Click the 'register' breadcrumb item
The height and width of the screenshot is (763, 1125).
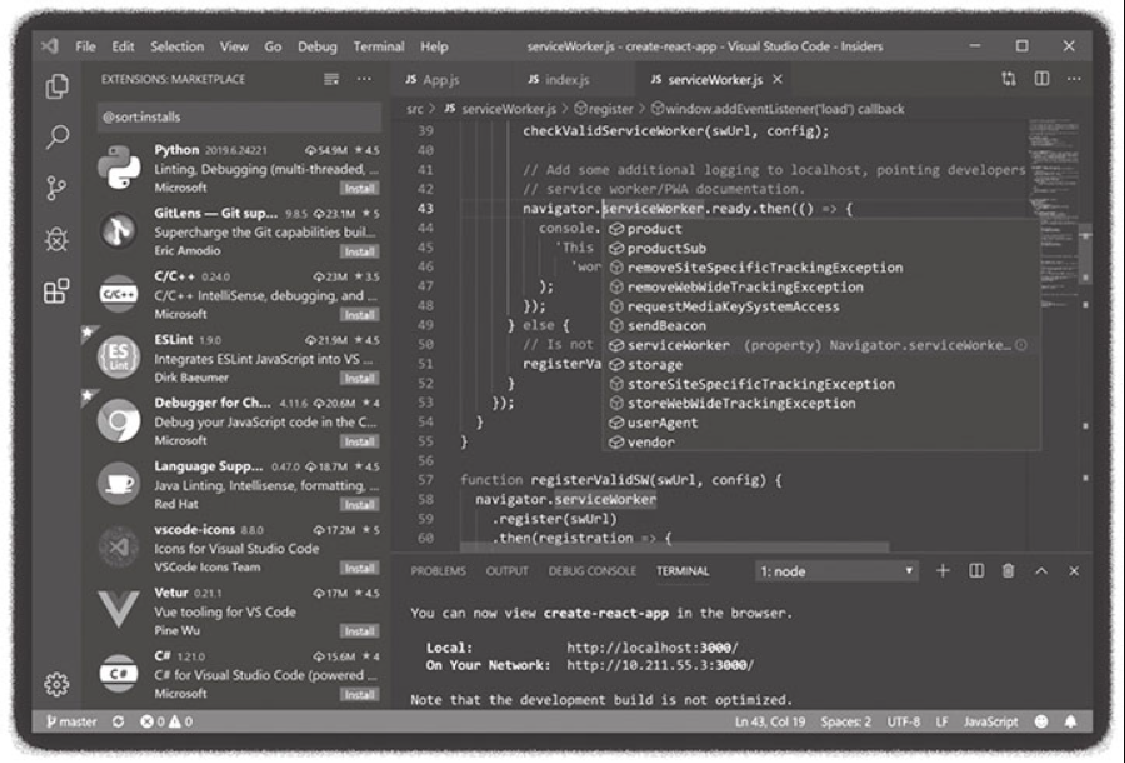(x=604, y=109)
